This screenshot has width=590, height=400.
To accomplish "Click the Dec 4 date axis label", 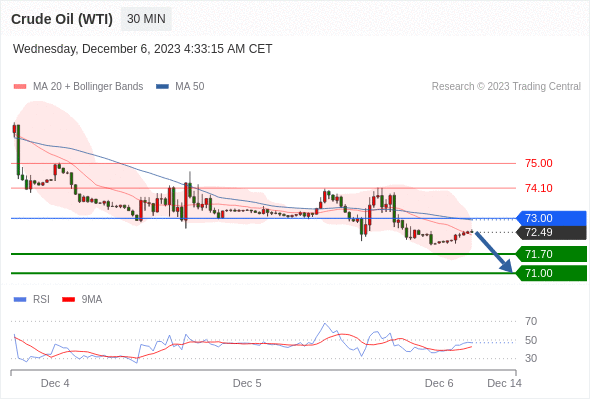I will coord(55,383).
